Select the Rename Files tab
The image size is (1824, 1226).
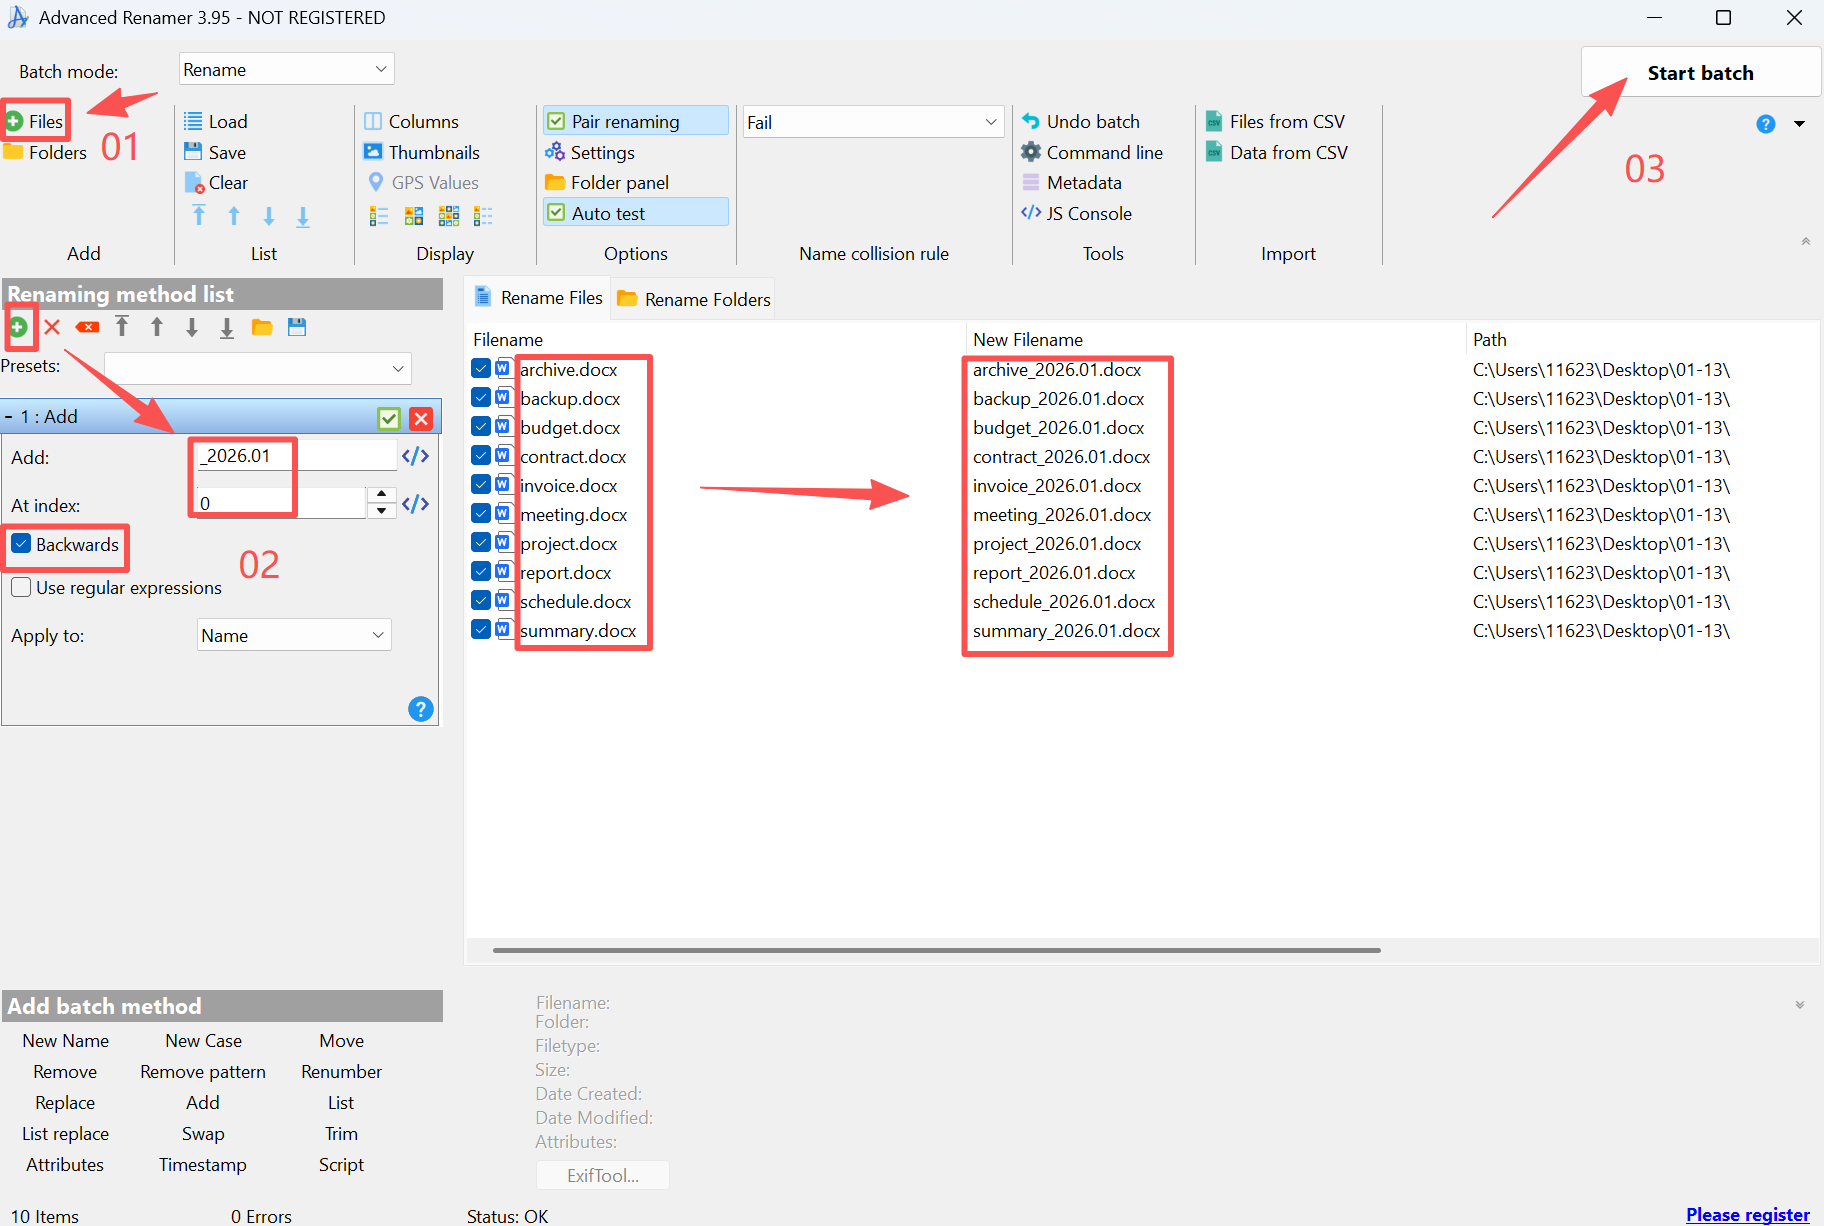tap(539, 298)
